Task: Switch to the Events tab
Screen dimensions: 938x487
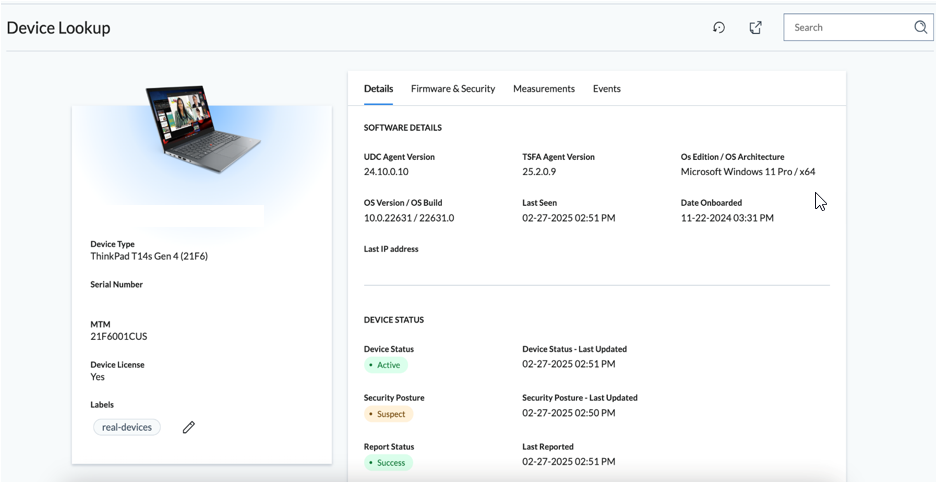Action: click(607, 89)
